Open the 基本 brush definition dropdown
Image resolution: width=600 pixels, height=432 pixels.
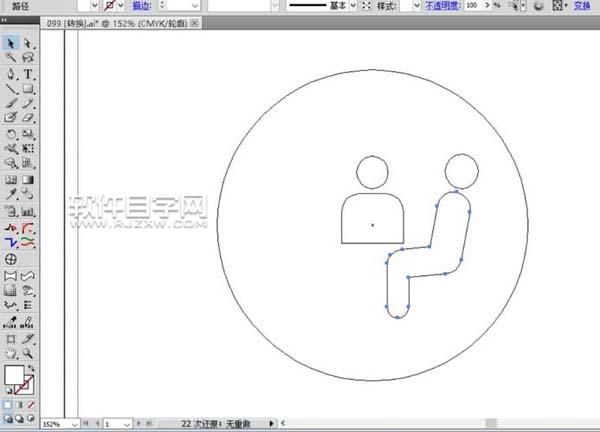pos(353,6)
